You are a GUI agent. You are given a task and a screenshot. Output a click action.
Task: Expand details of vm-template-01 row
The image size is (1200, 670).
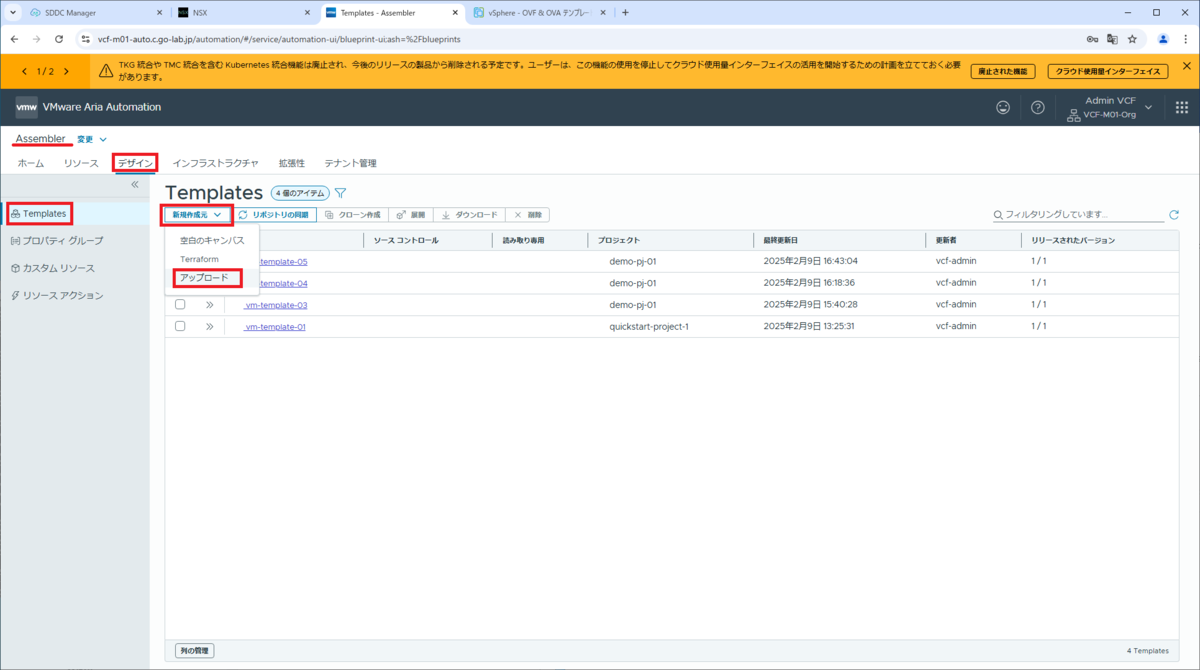coord(209,326)
